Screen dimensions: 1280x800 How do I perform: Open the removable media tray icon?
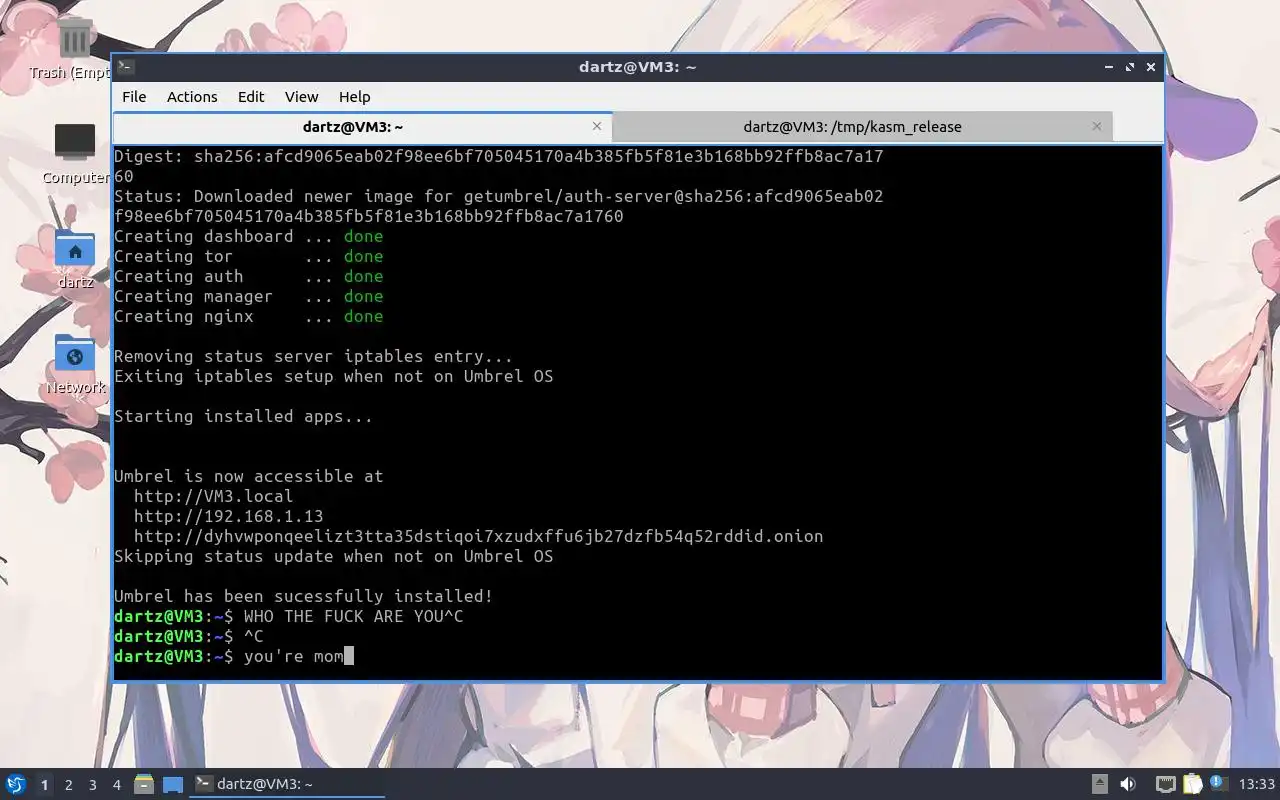tap(1100, 784)
